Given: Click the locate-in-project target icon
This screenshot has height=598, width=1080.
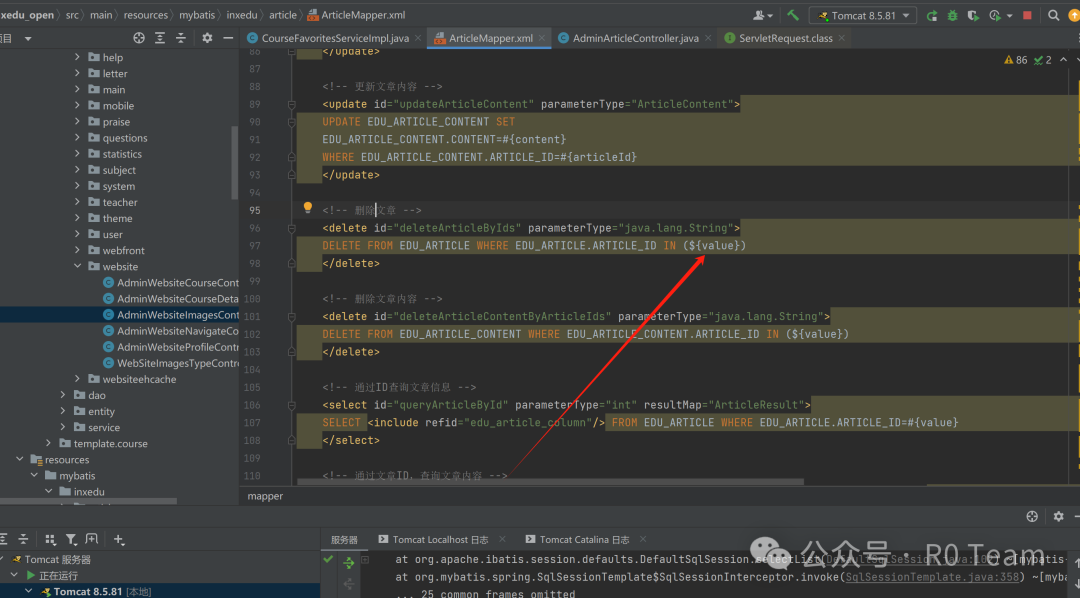Looking at the screenshot, I should coord(139,39).
